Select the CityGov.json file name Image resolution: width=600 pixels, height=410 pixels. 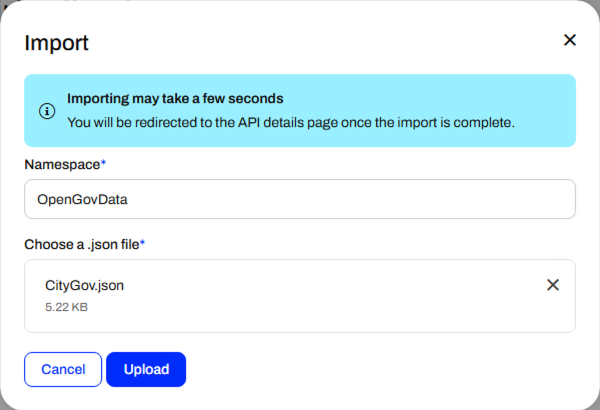[x=85, y=286]
